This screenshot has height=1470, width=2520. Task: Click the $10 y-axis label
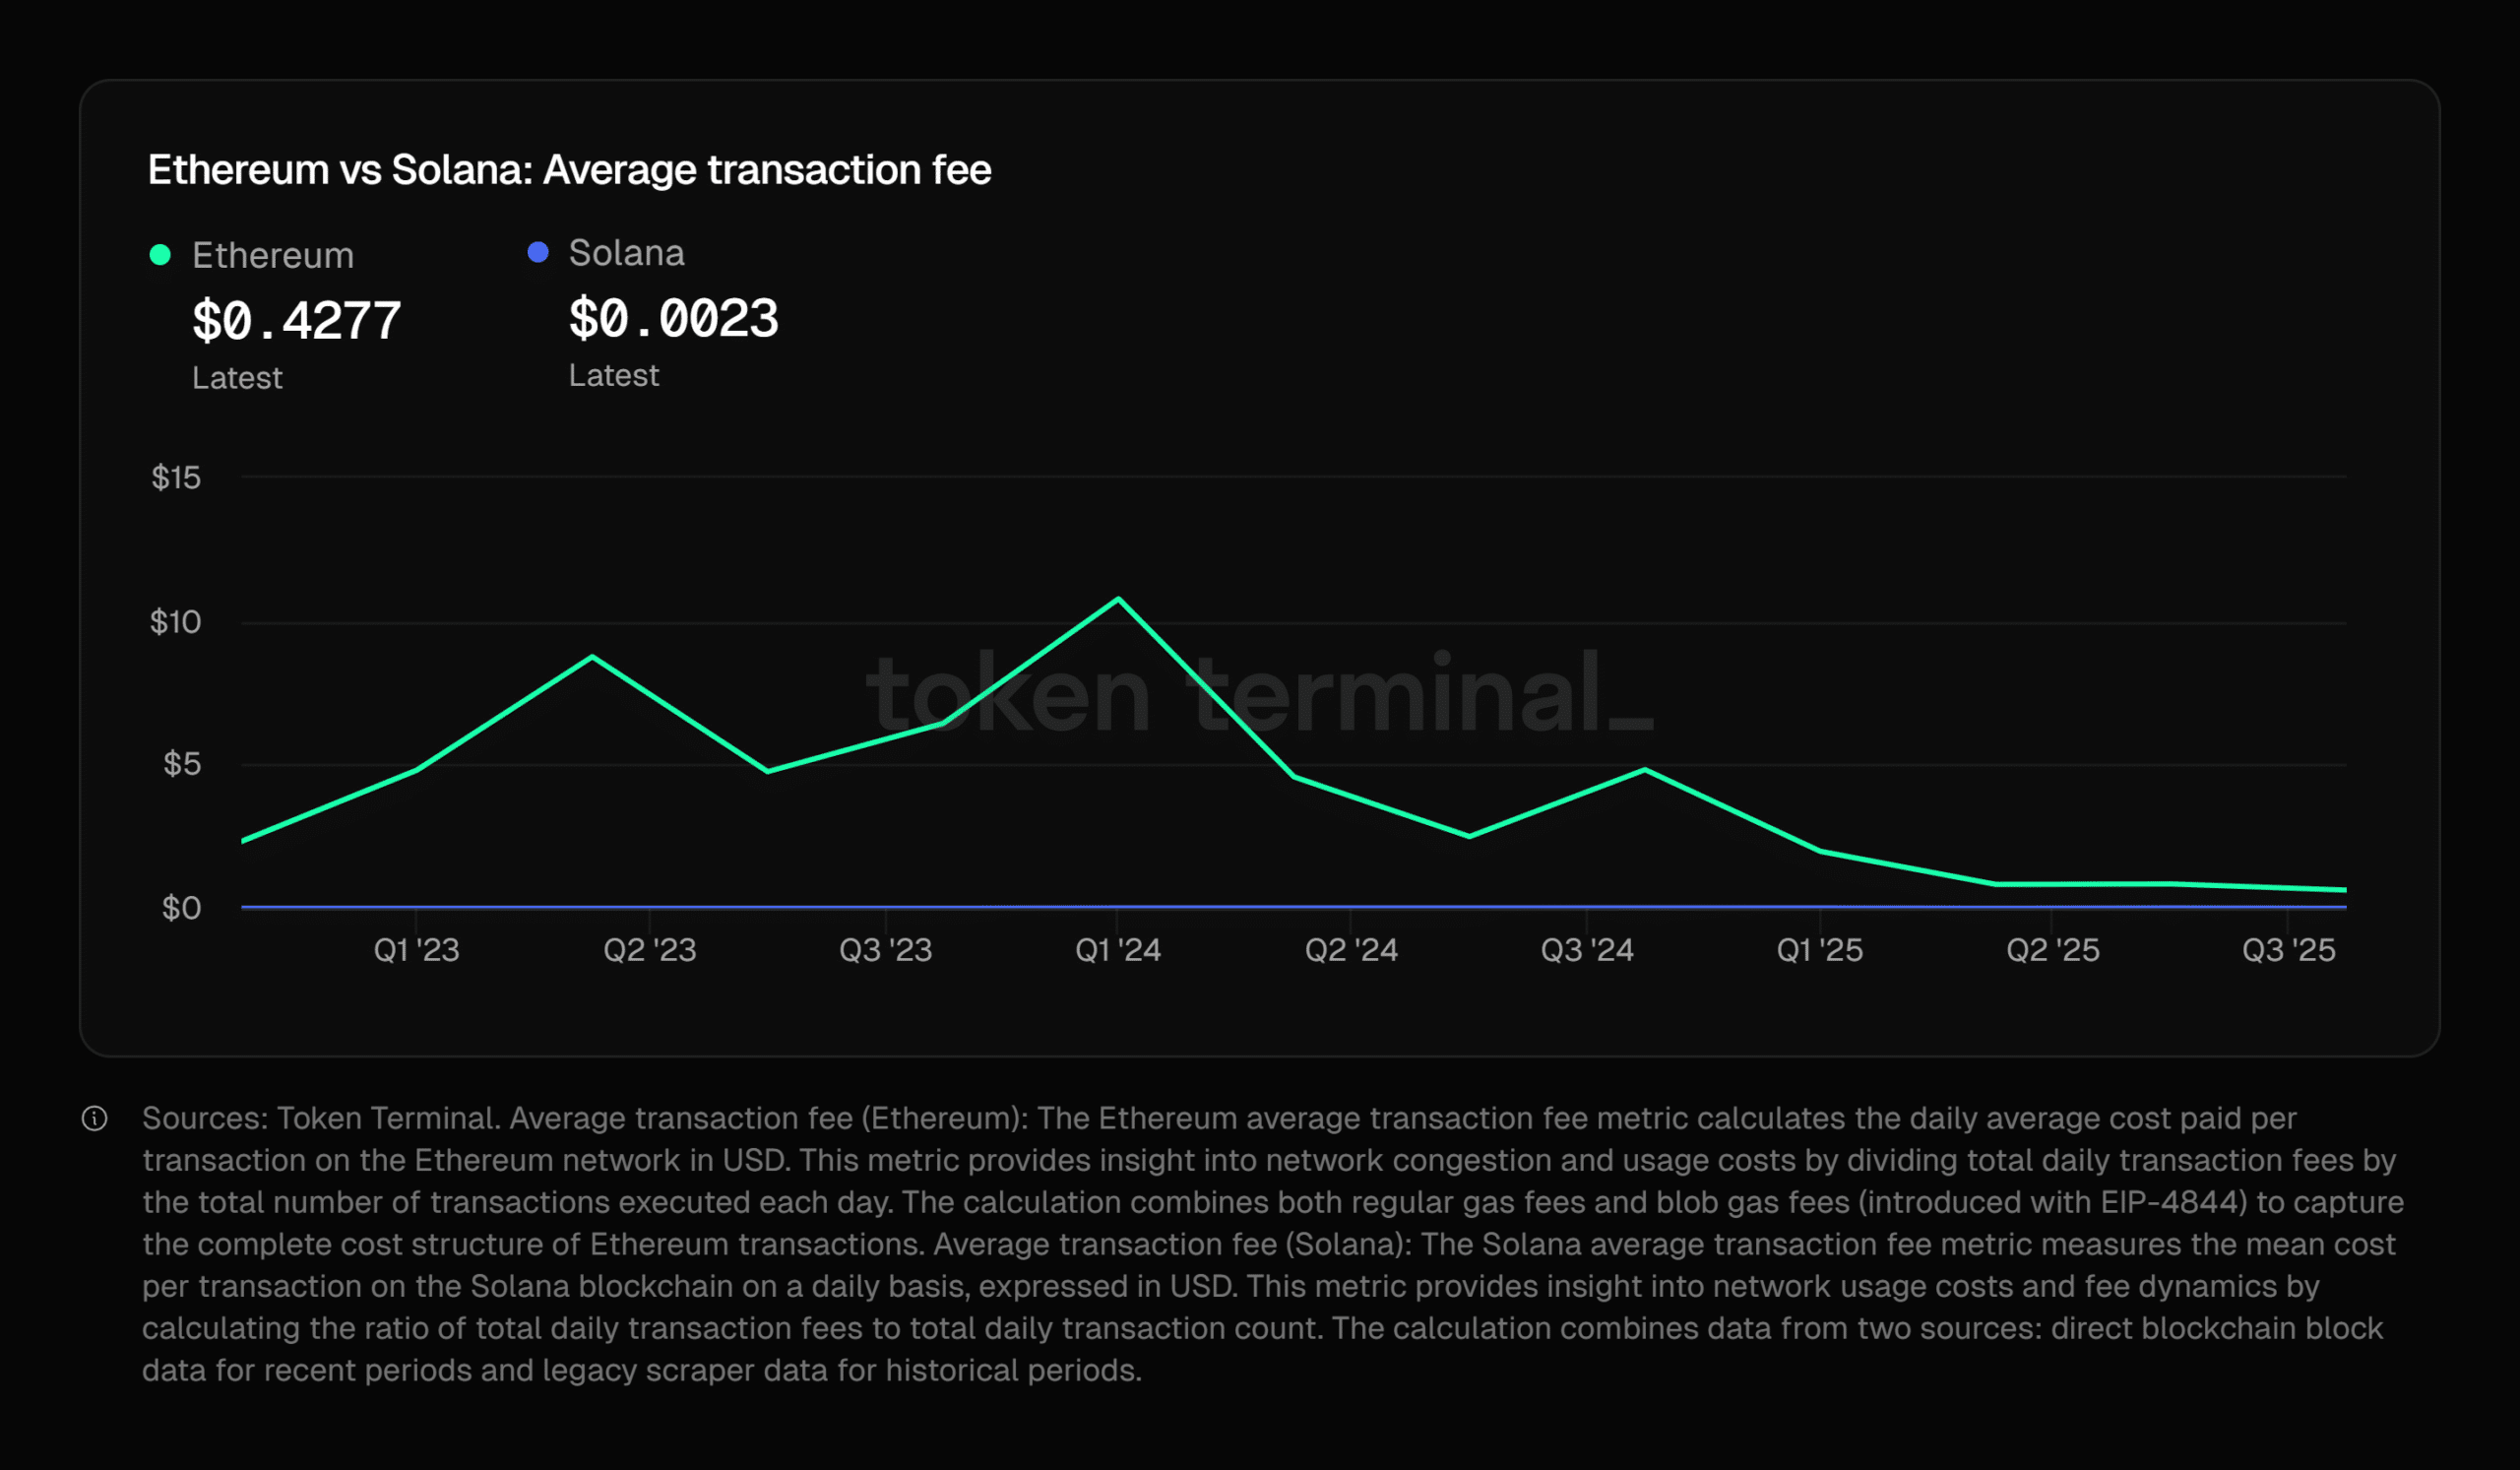click(x=176, y=622)
